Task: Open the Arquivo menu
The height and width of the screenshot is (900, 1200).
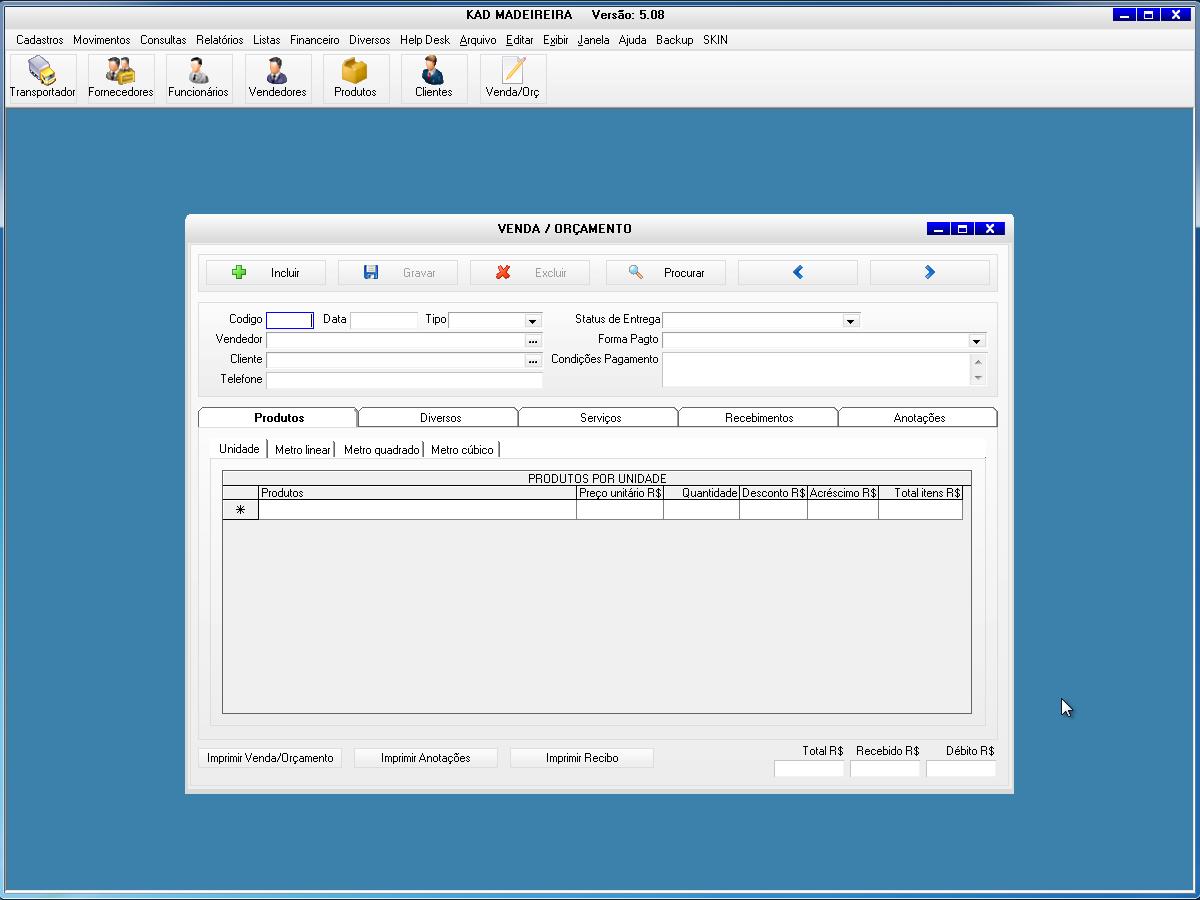Action: (478, 40)
